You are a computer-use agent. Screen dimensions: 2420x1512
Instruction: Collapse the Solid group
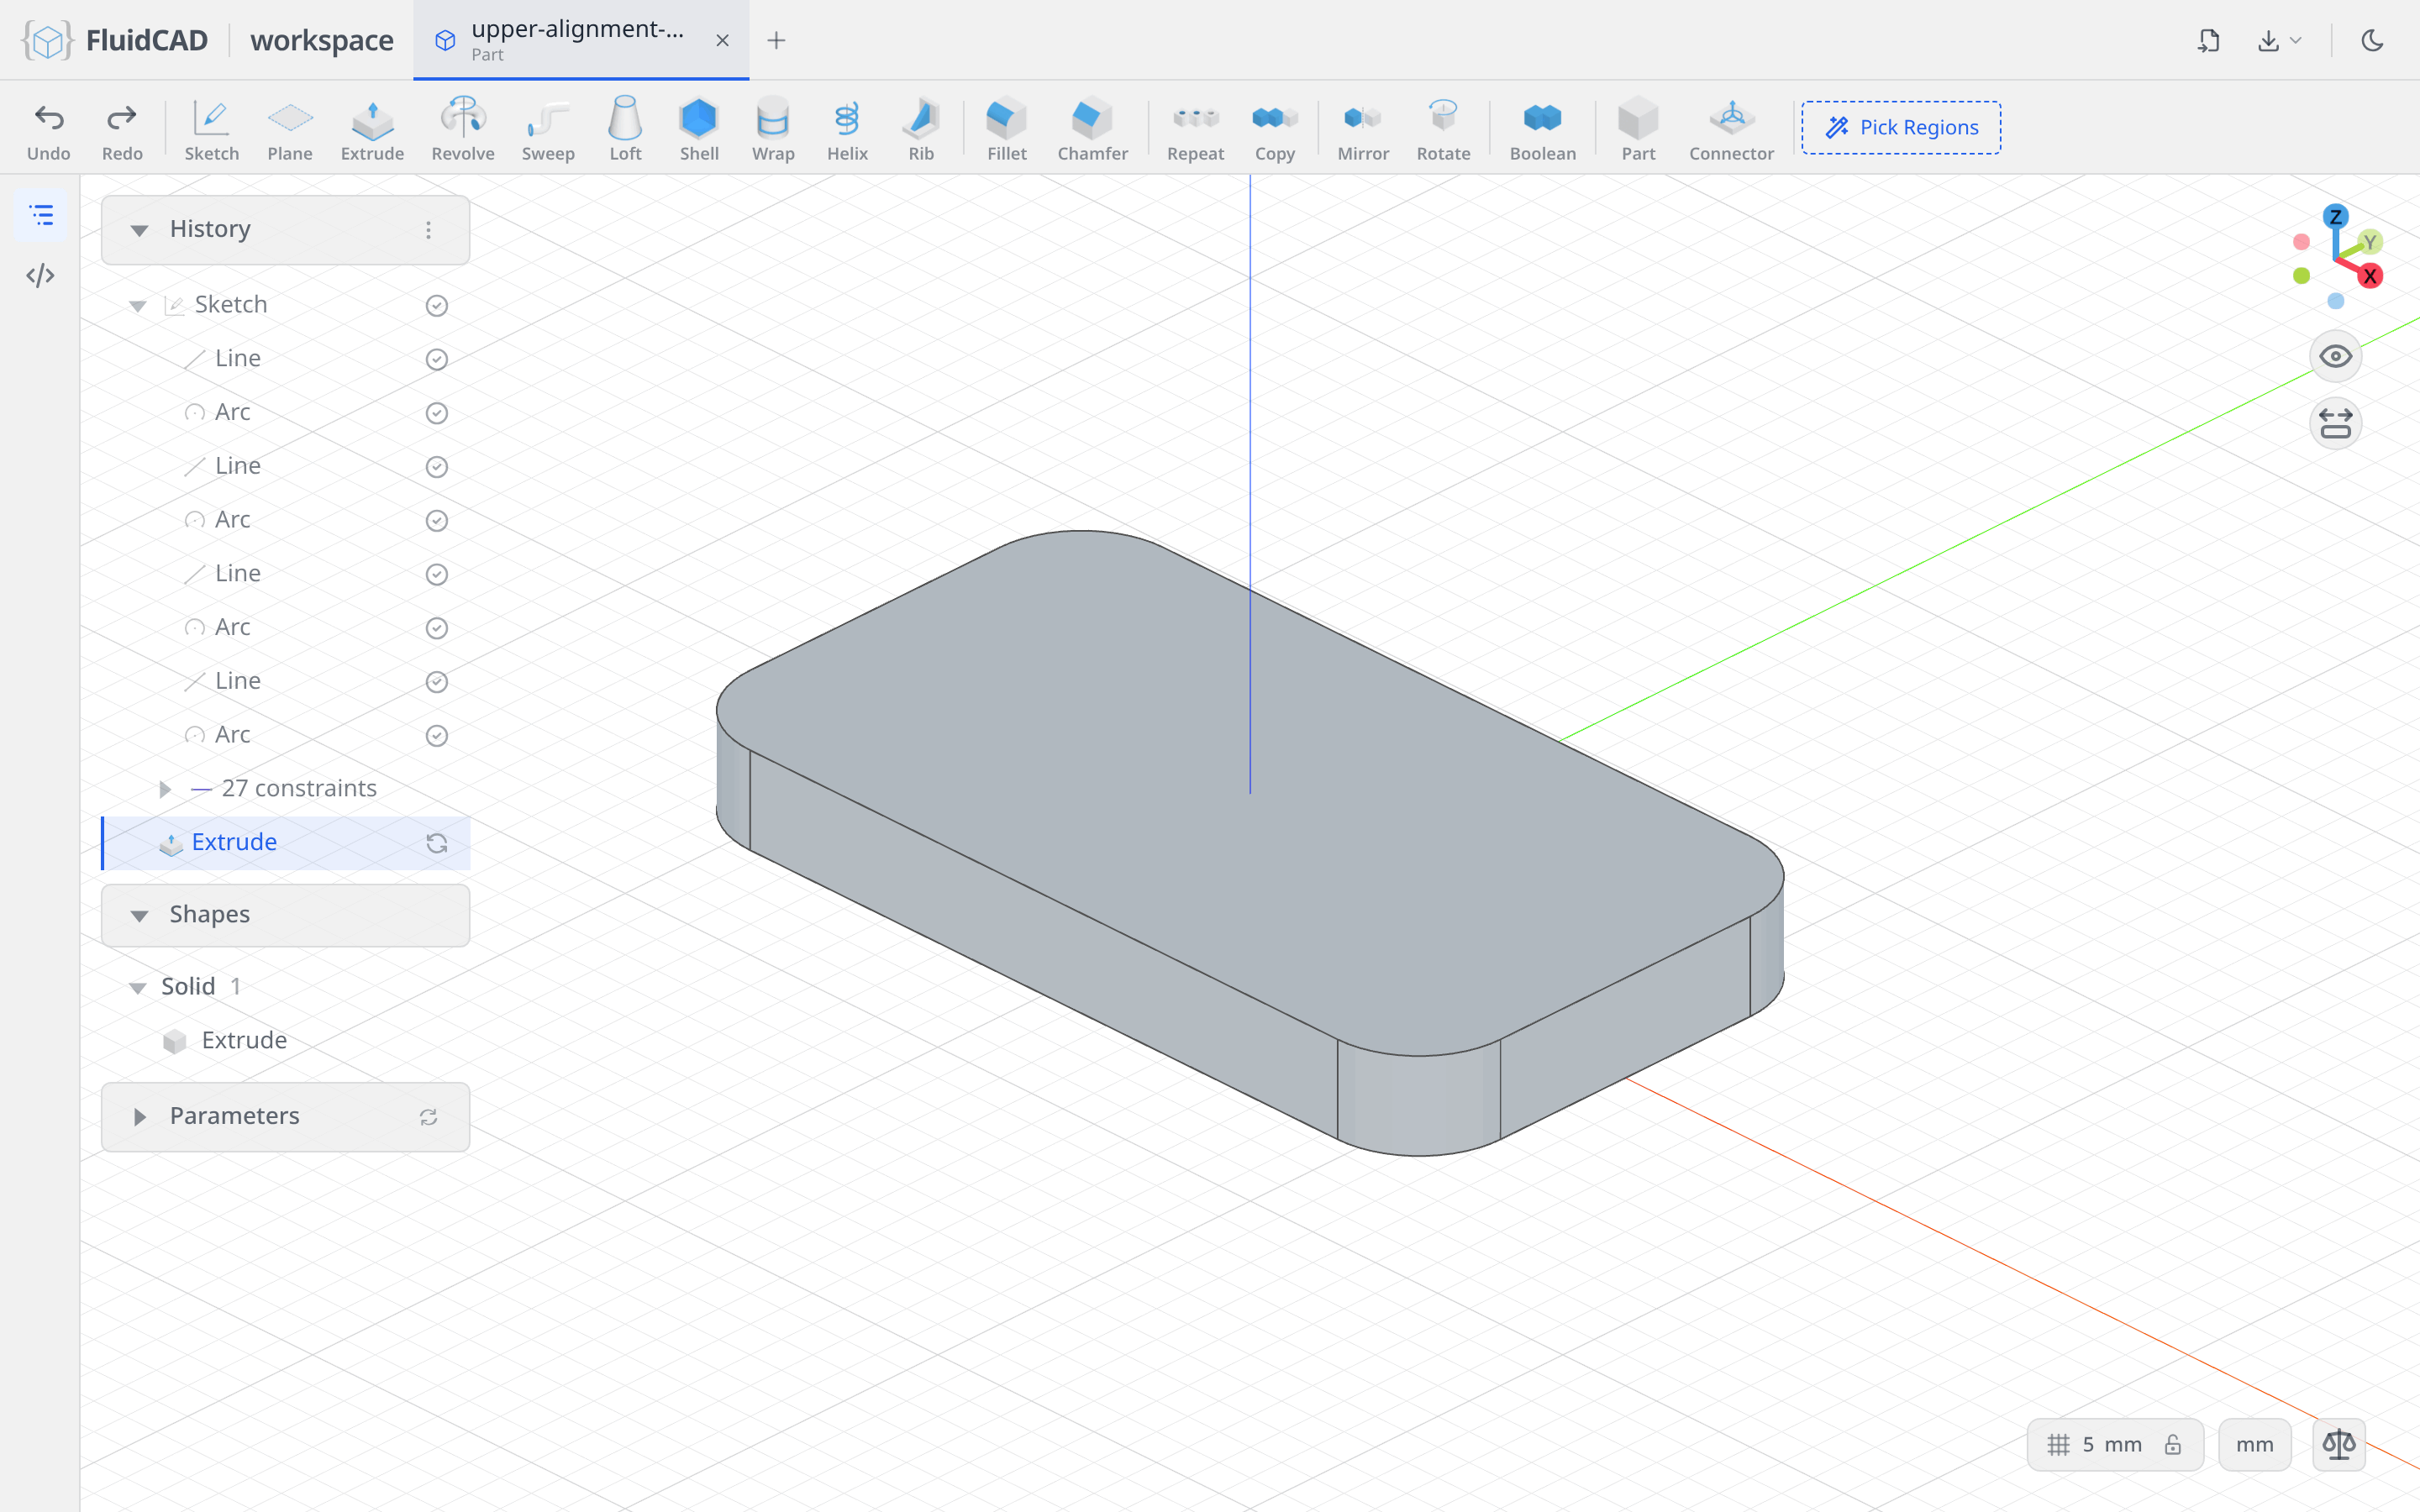[x=138, y=988]
